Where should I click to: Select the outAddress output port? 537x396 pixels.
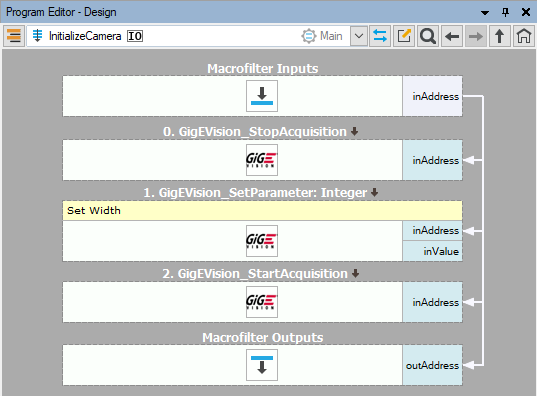(x=433, y=366)
